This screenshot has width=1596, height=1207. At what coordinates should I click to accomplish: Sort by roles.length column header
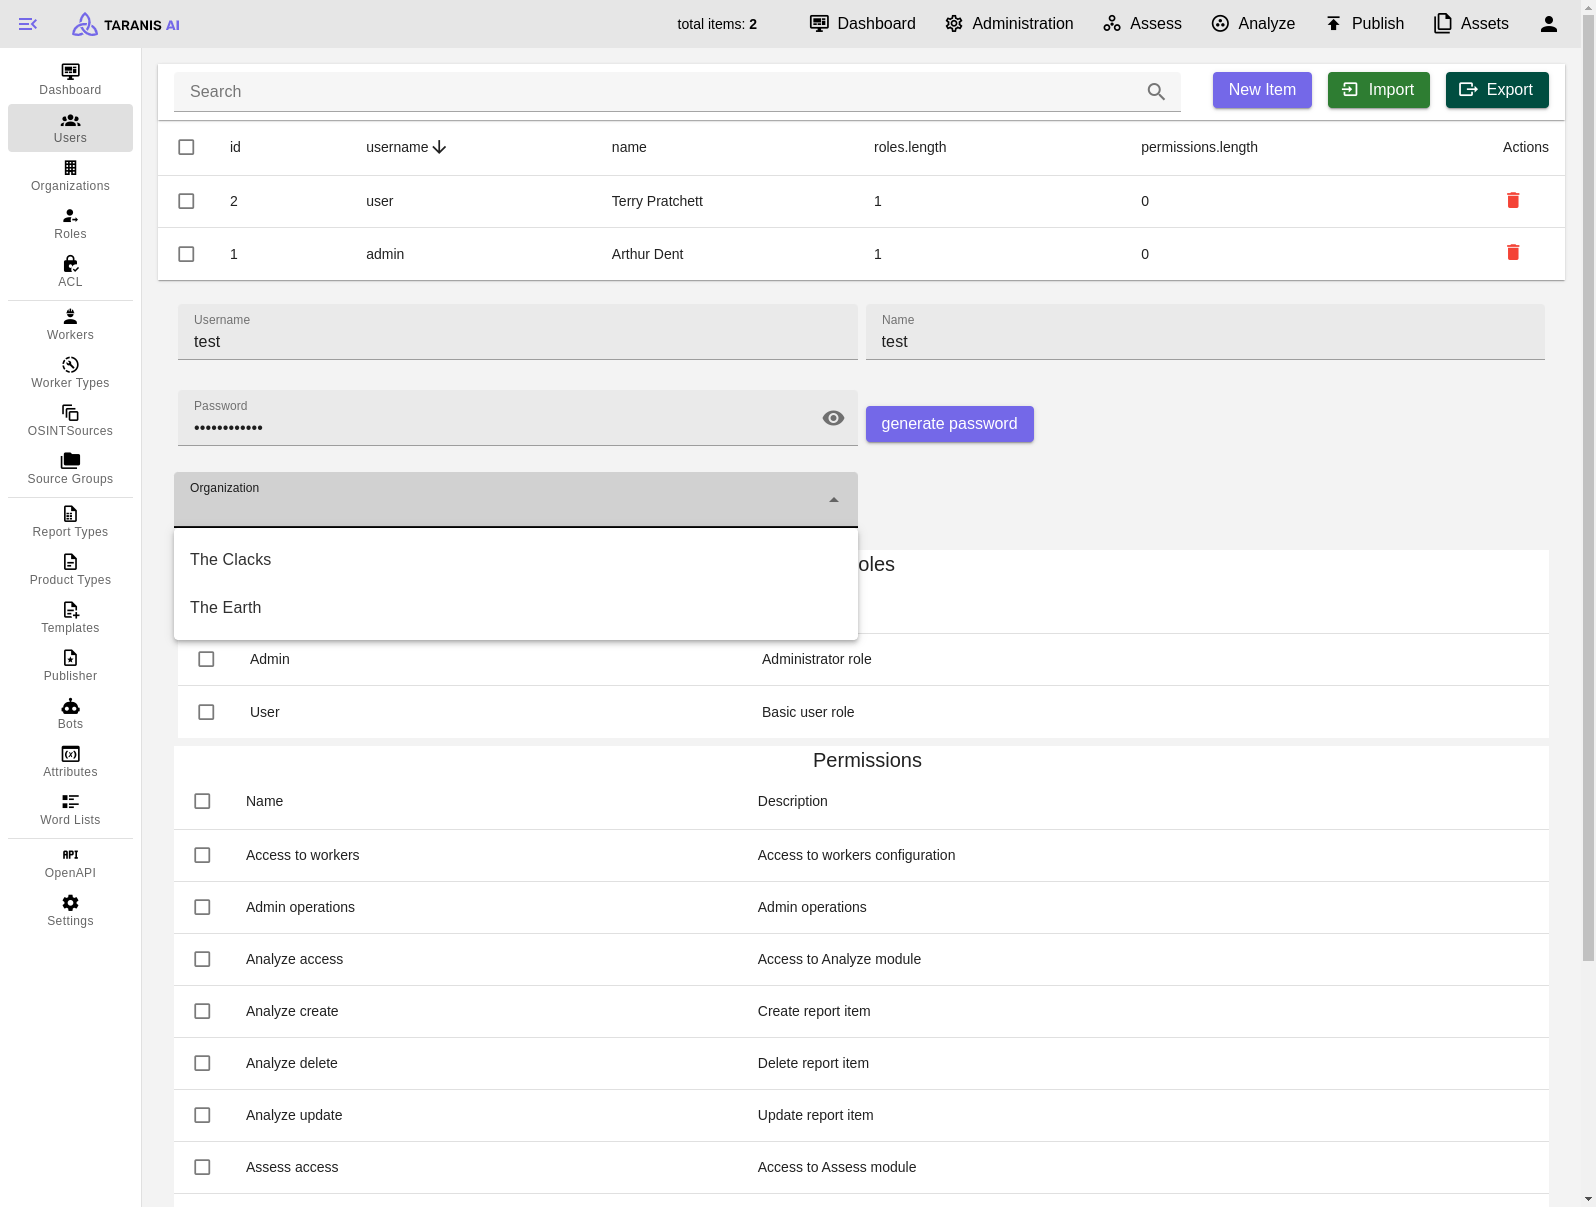tap(910, 147)
